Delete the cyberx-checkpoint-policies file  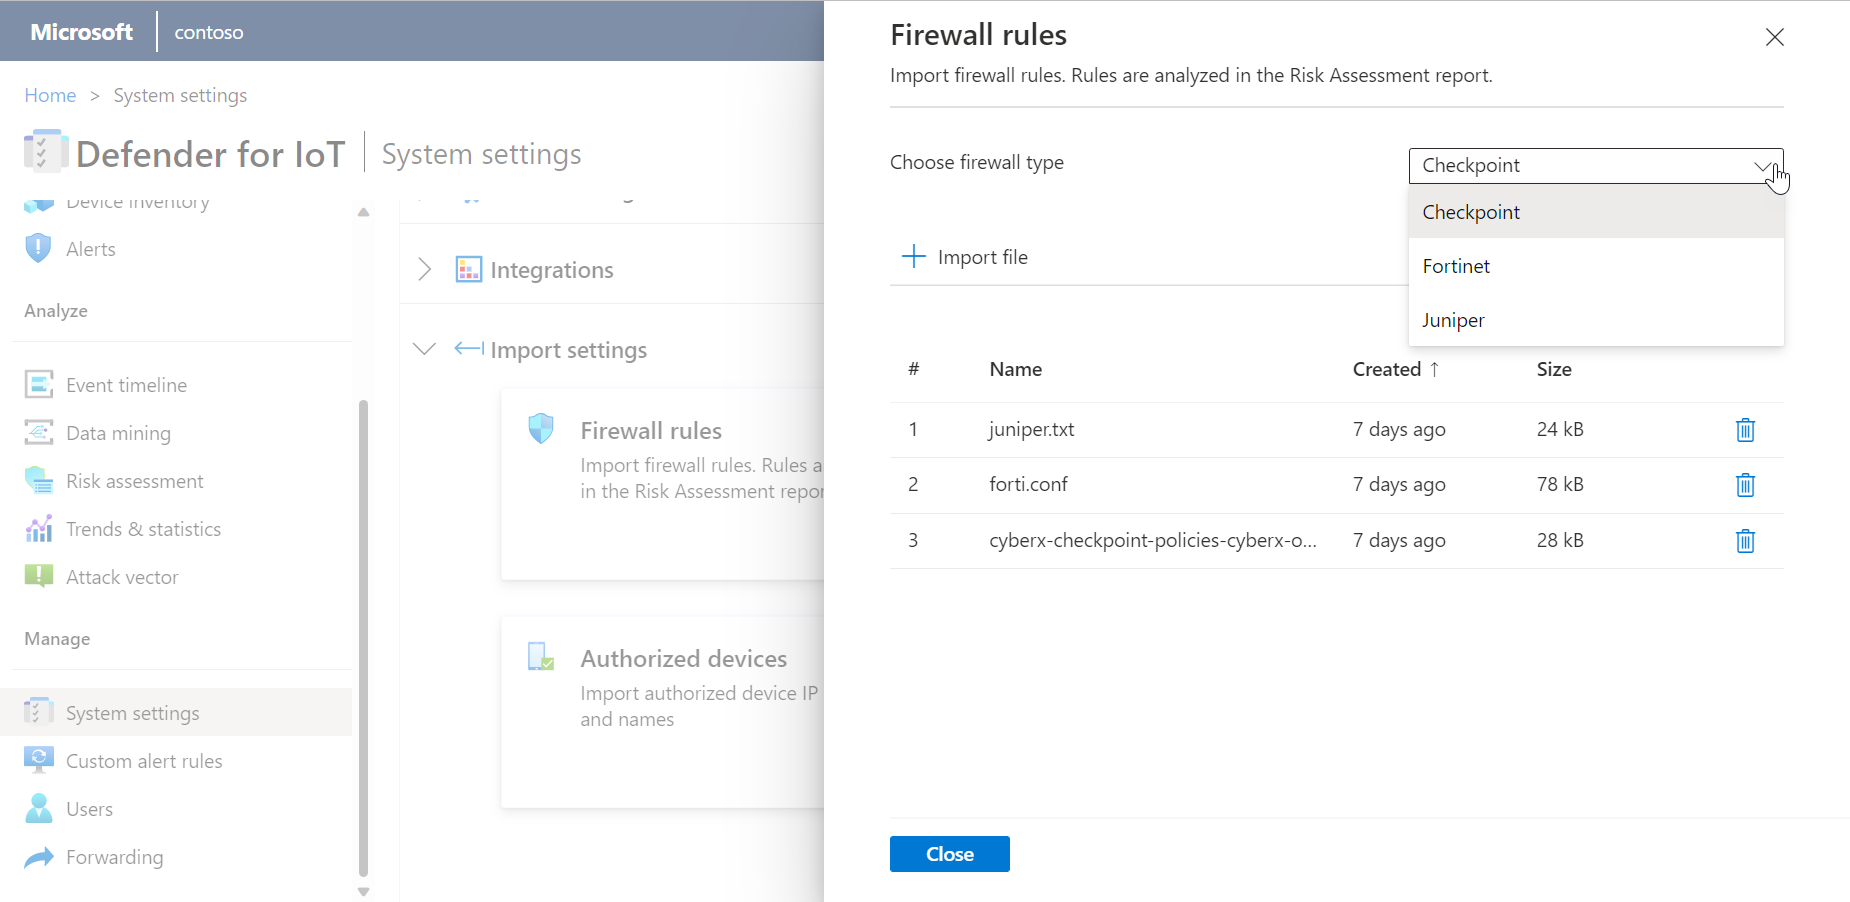tap(1745, 541)
